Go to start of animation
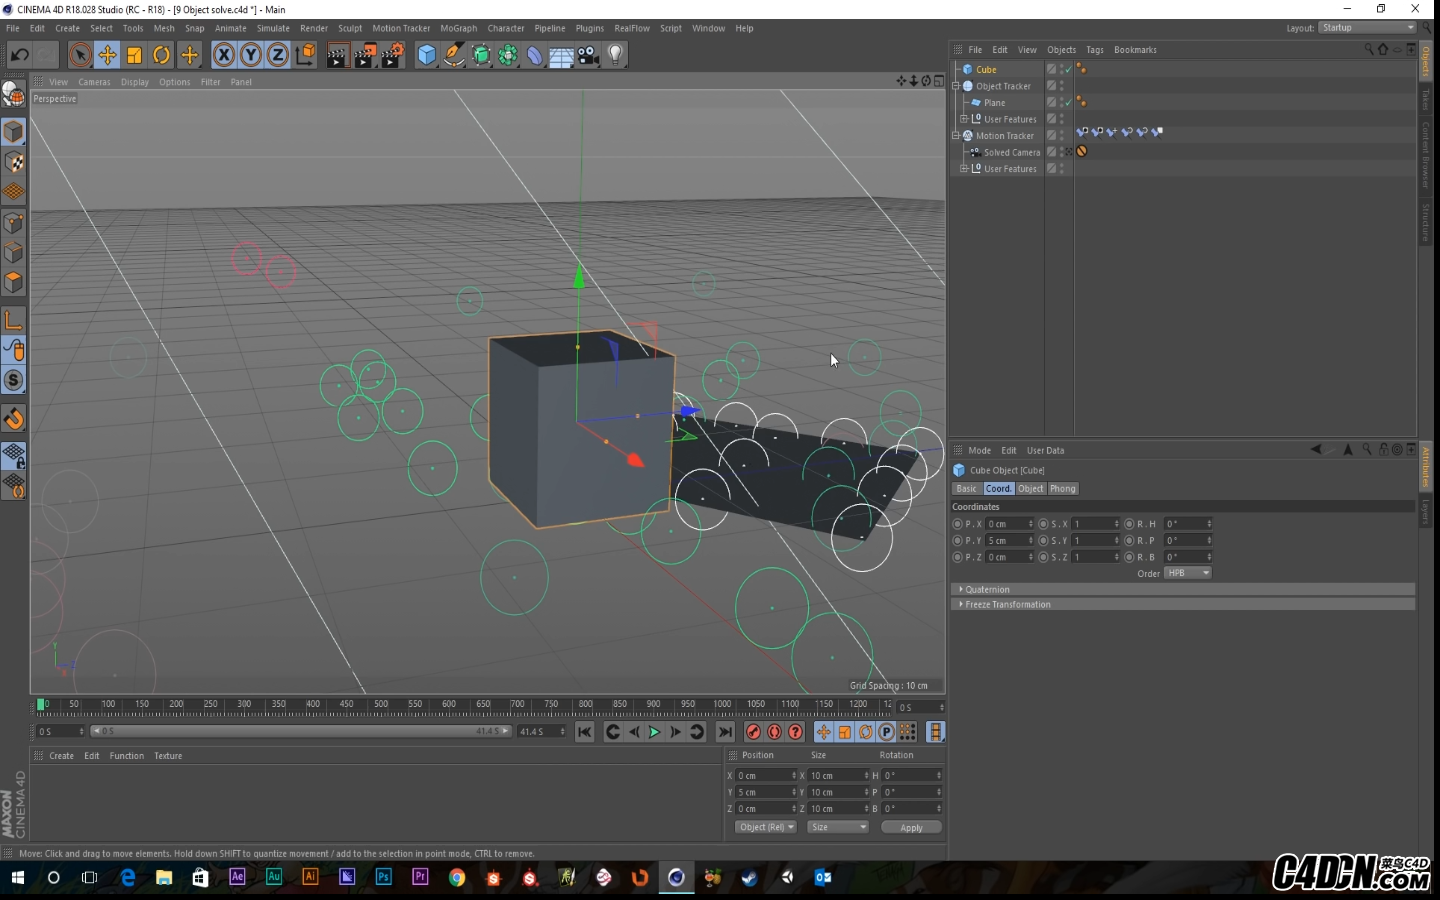 click(x=585, y=732)
